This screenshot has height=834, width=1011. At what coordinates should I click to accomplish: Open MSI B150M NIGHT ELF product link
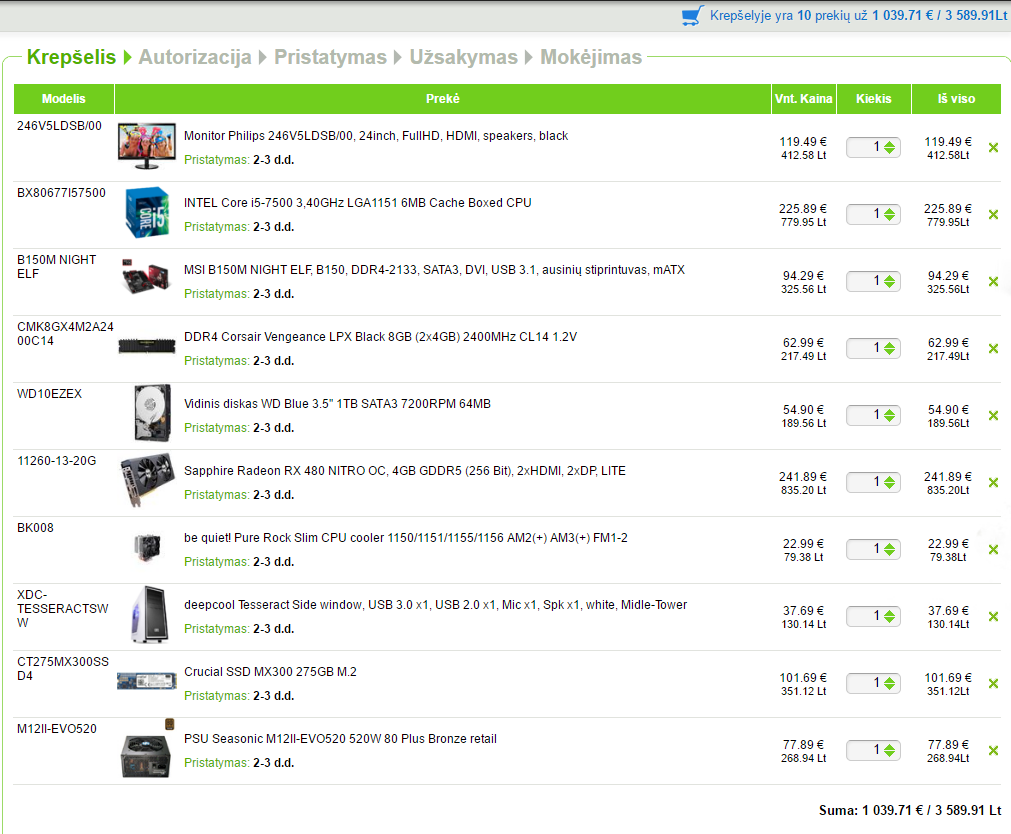point(435,270)
